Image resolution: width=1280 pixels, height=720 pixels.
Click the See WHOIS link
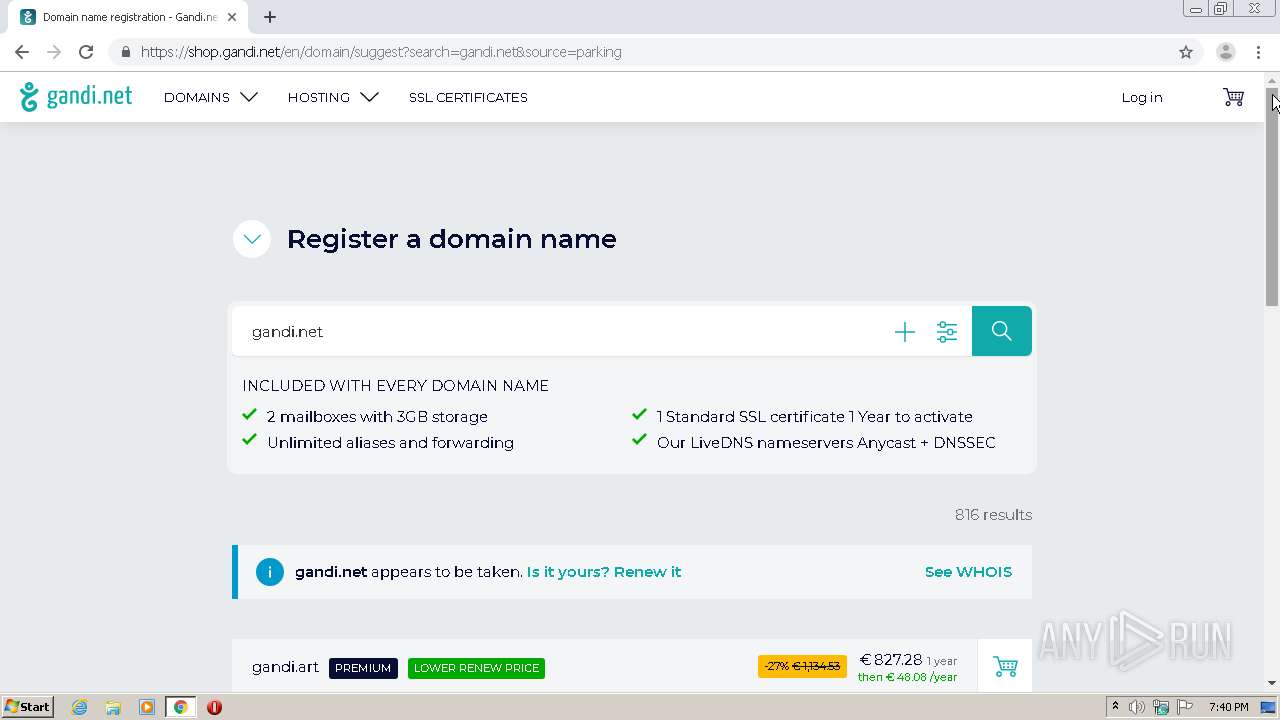968,572
